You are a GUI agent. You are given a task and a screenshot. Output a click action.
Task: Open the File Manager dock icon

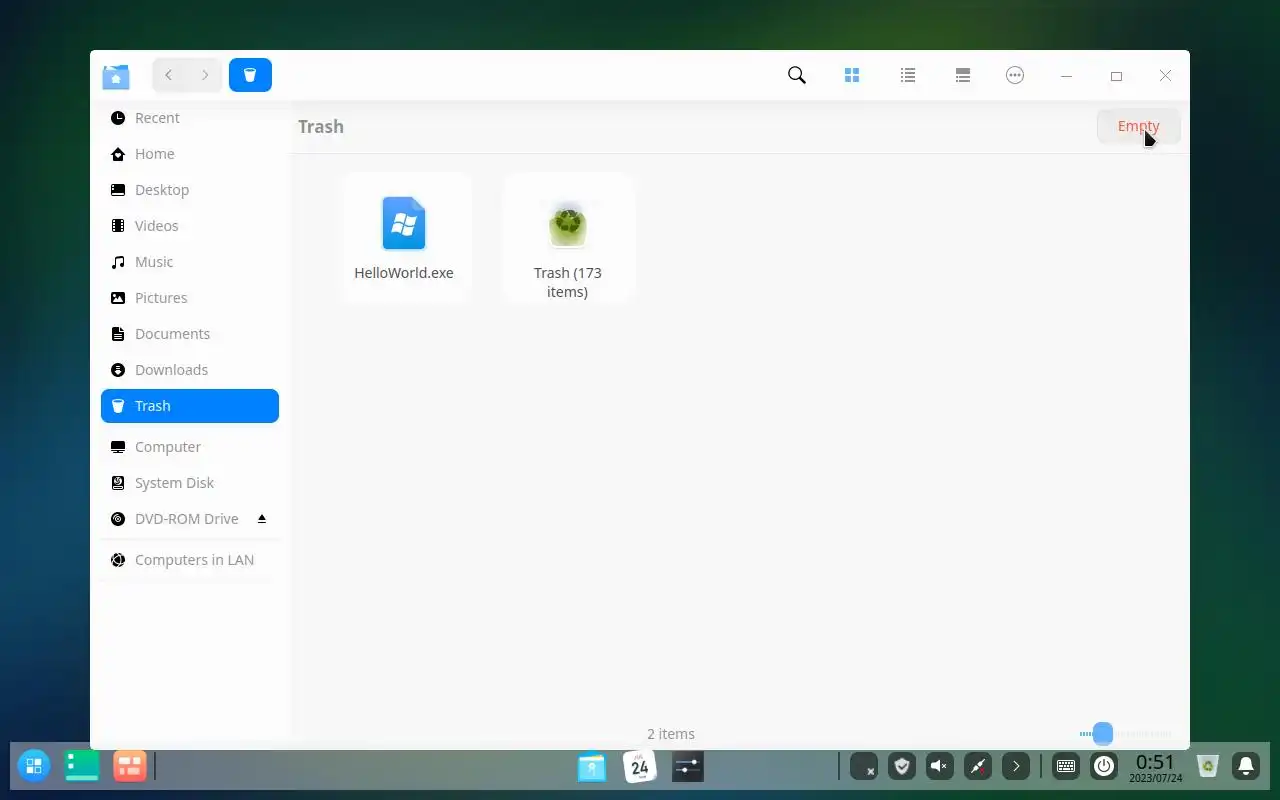592,767
